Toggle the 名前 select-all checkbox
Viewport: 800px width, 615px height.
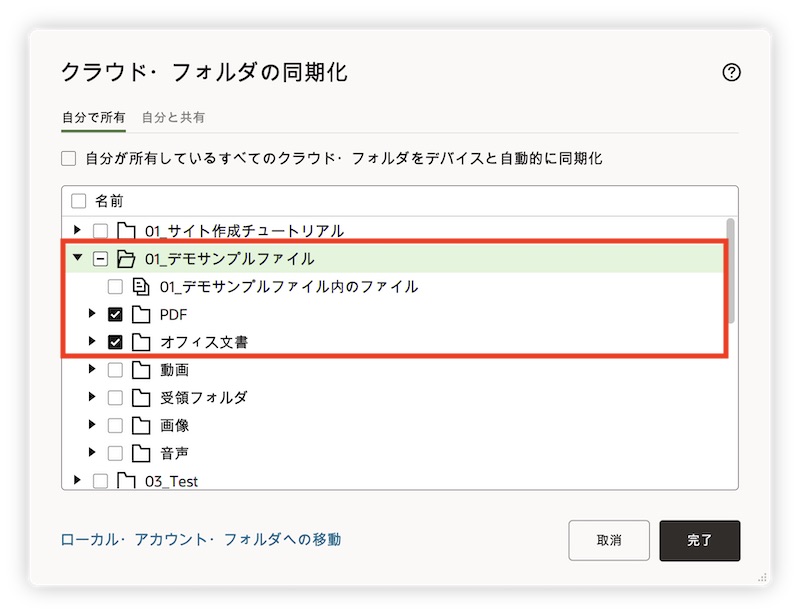pos(79,201)
